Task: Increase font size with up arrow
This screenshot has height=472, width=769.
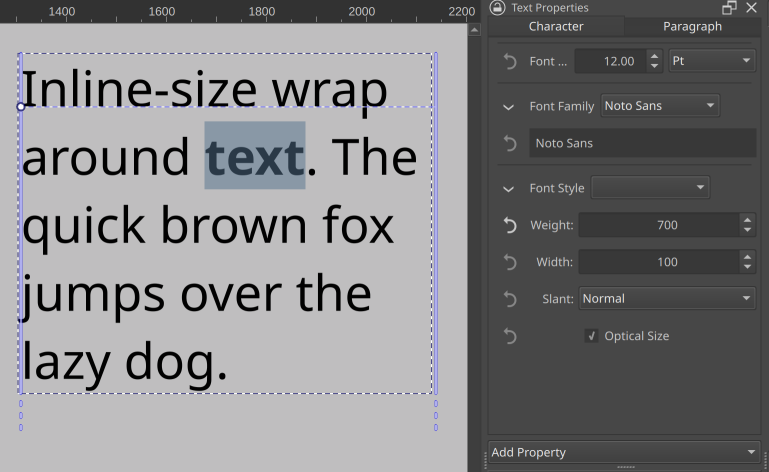Action: coord(654,56)
